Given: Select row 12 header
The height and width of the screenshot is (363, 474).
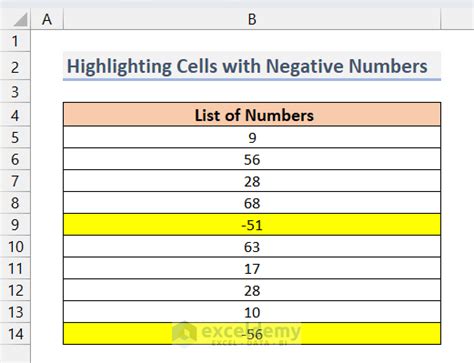Looking at the screenshot, I should click(15, 290).
